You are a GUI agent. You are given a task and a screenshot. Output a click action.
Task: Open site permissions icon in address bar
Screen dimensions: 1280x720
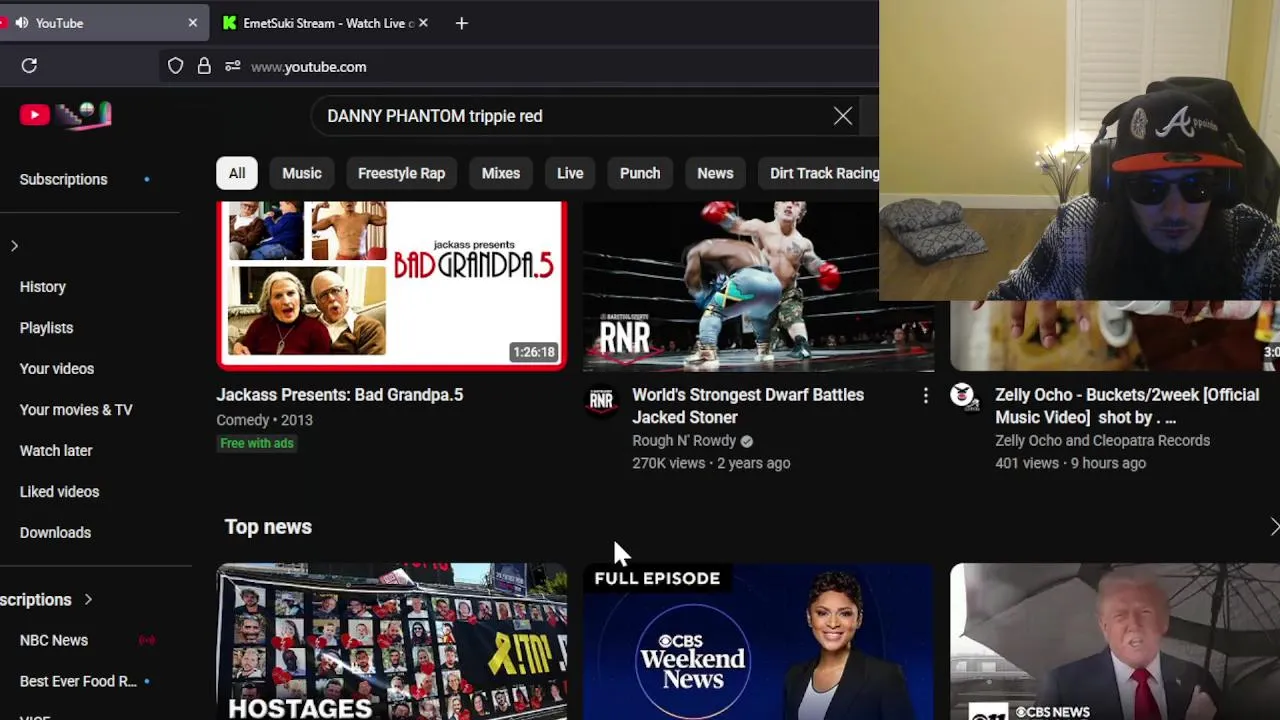point(232,66)
